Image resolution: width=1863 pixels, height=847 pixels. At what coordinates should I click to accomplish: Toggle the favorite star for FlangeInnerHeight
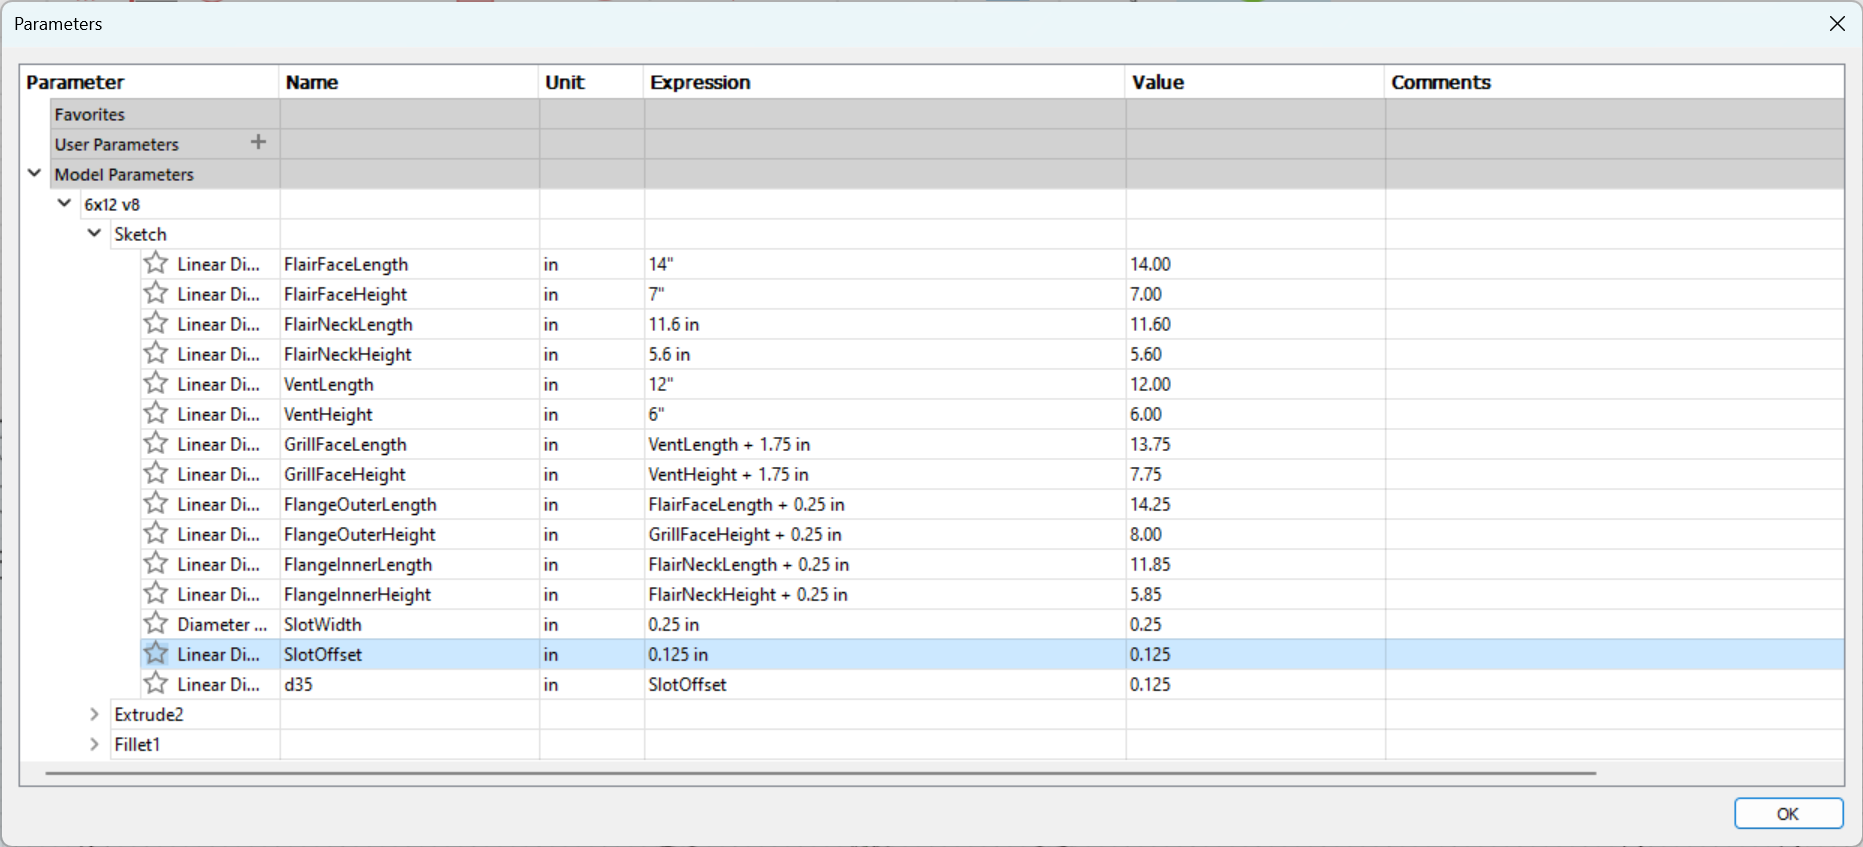tap(155, 593)
